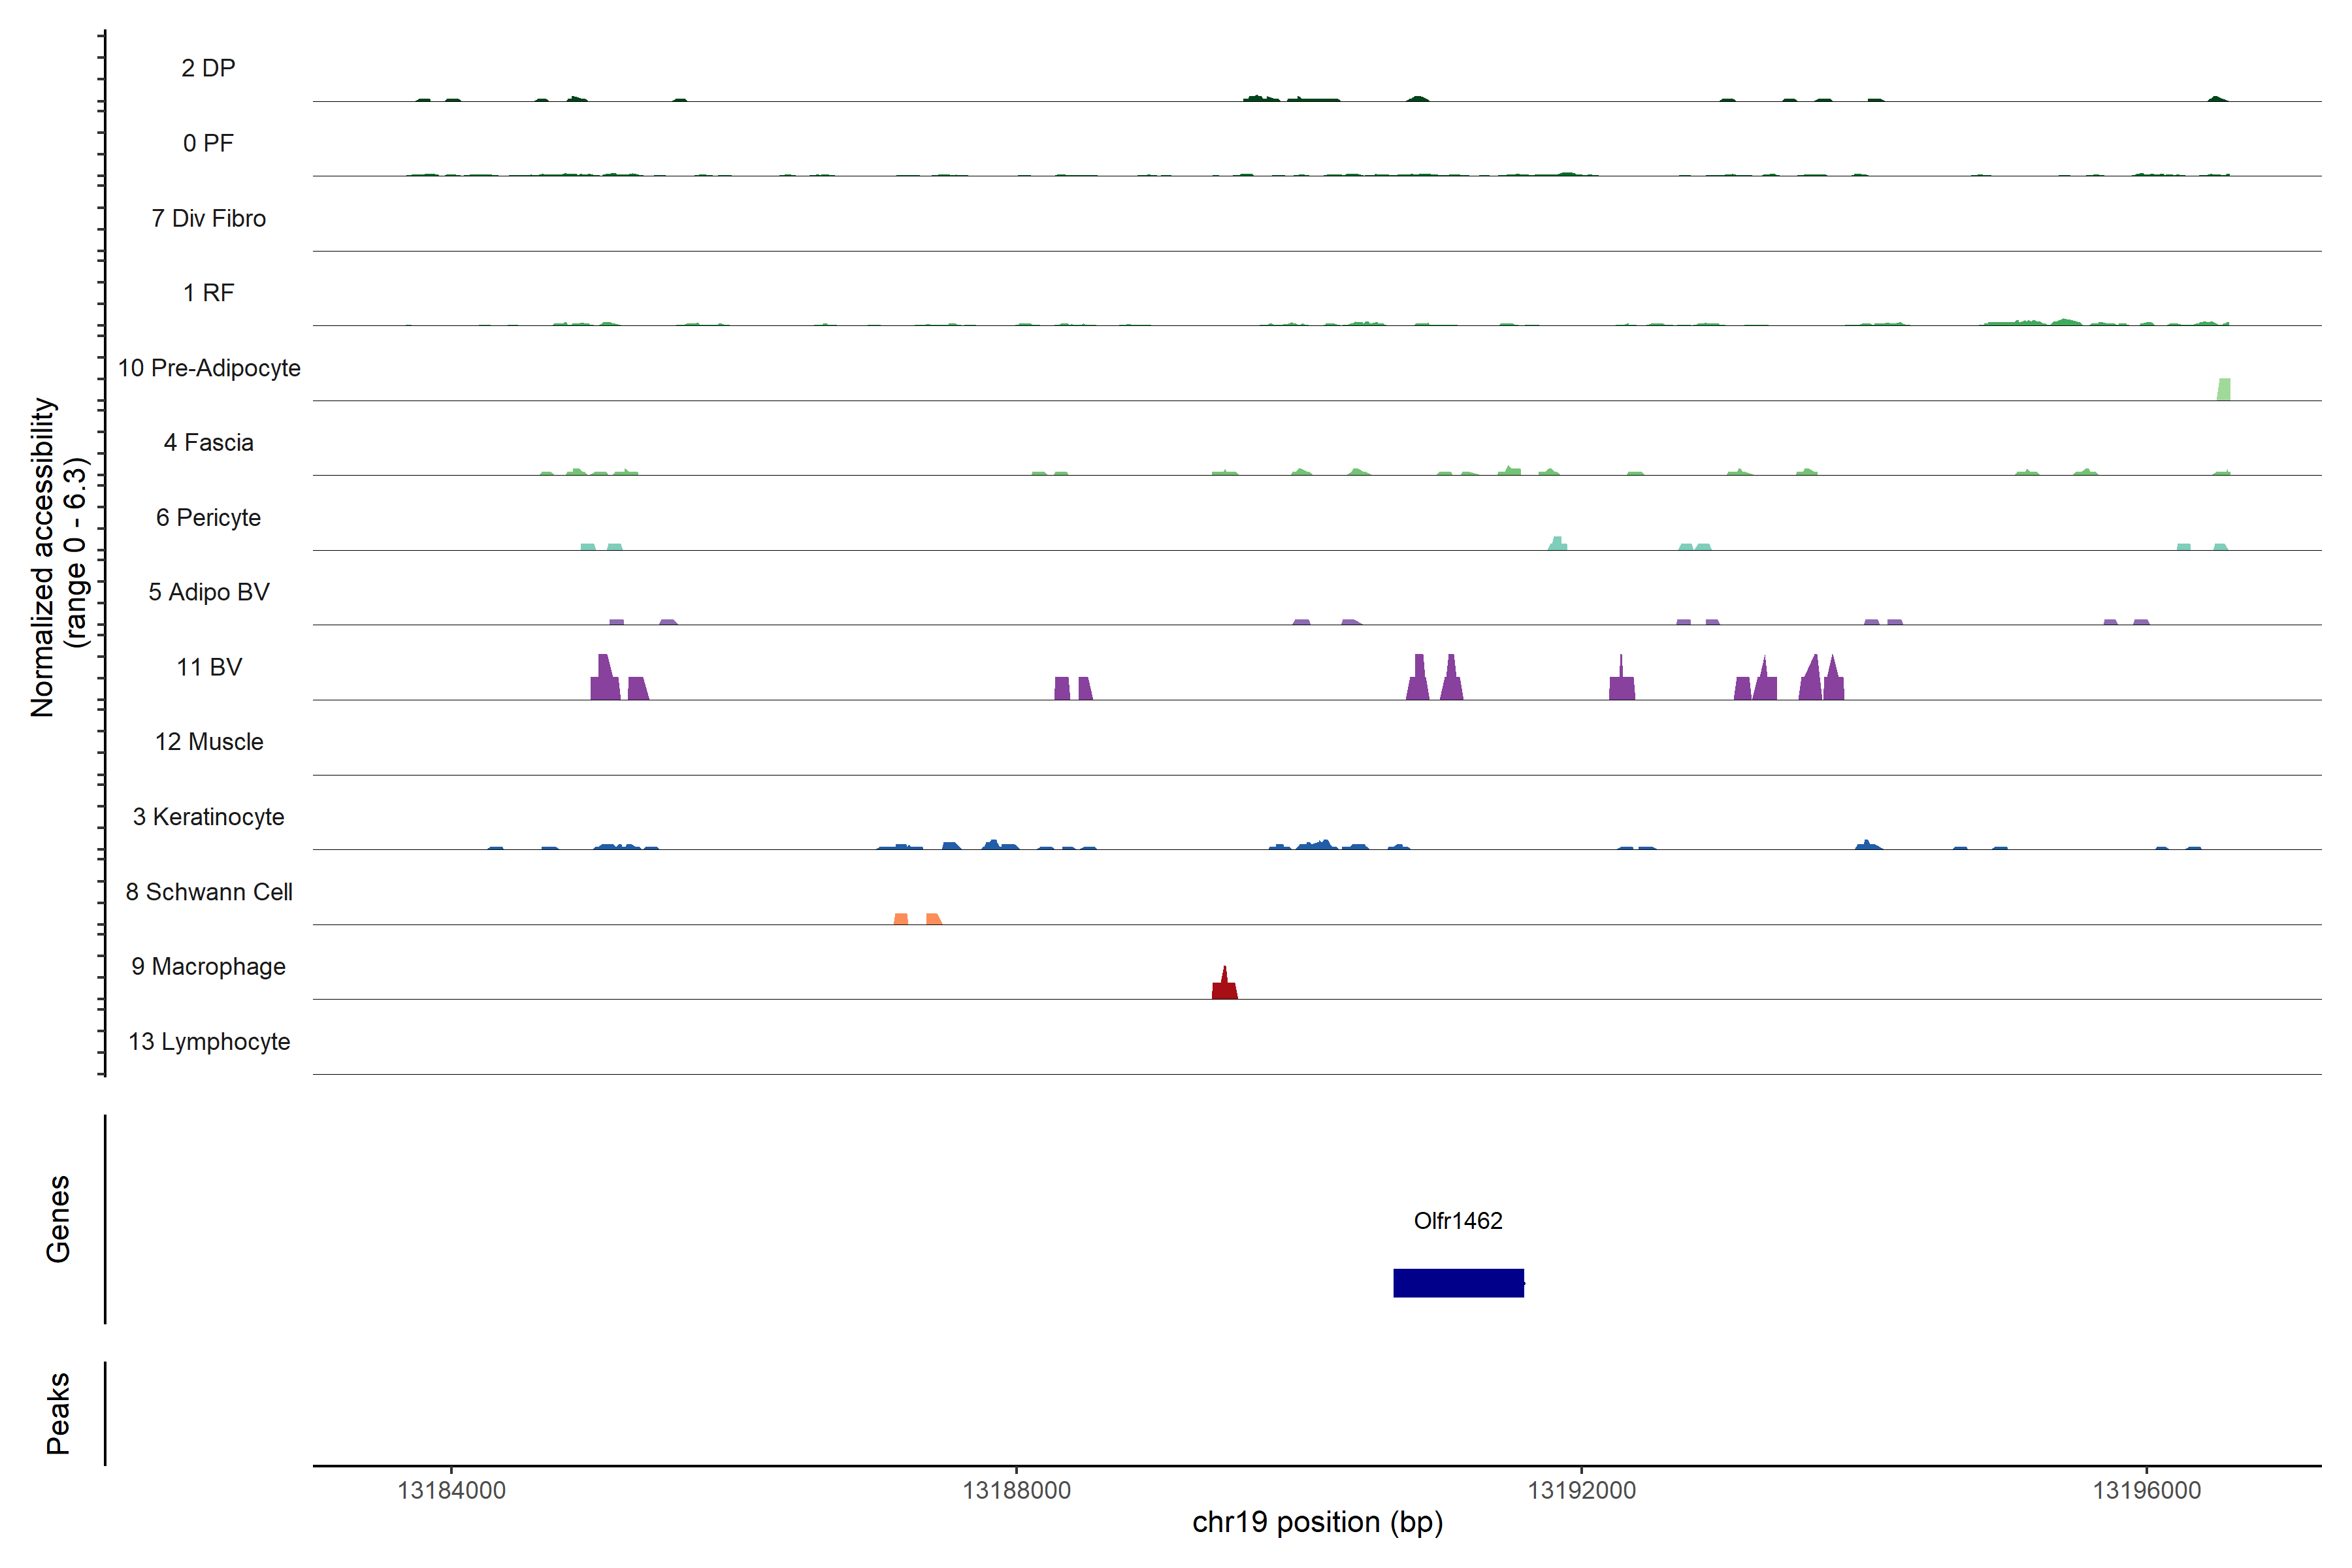Click the '10 Pre-Adipocyte' track label
The width and height of the screenshot is (2352, 1568).
click(x=209, y=368)
